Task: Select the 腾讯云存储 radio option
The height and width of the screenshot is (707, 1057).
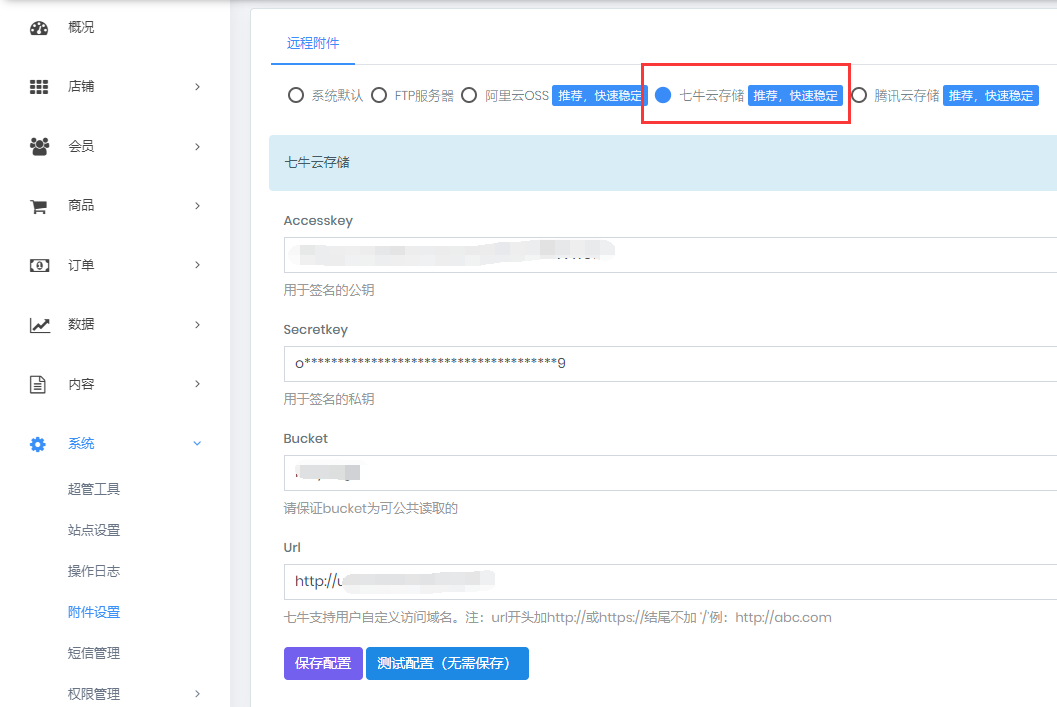Action: pyautogui.click(x=859, y=95)
